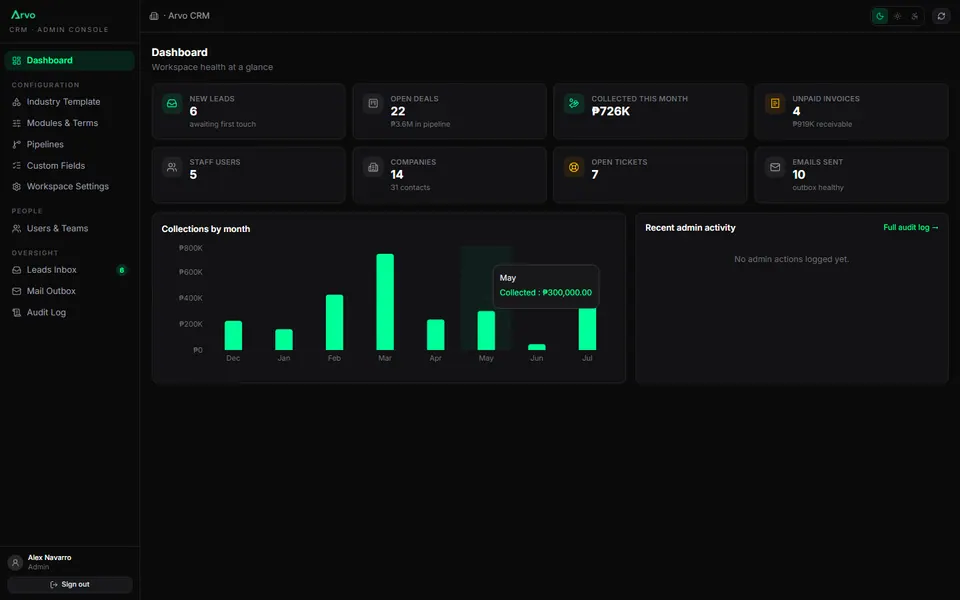Screen dimensions: 960x600
Task: Click the Open Tickets value 7
Action: [595, 175]
